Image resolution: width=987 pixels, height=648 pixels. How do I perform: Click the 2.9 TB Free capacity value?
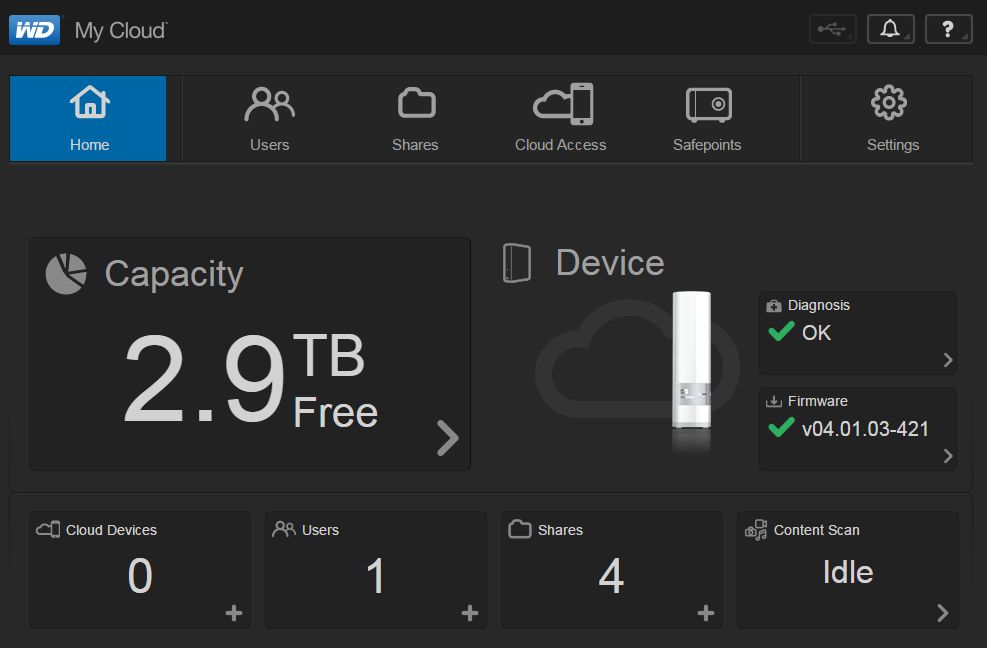250,379
